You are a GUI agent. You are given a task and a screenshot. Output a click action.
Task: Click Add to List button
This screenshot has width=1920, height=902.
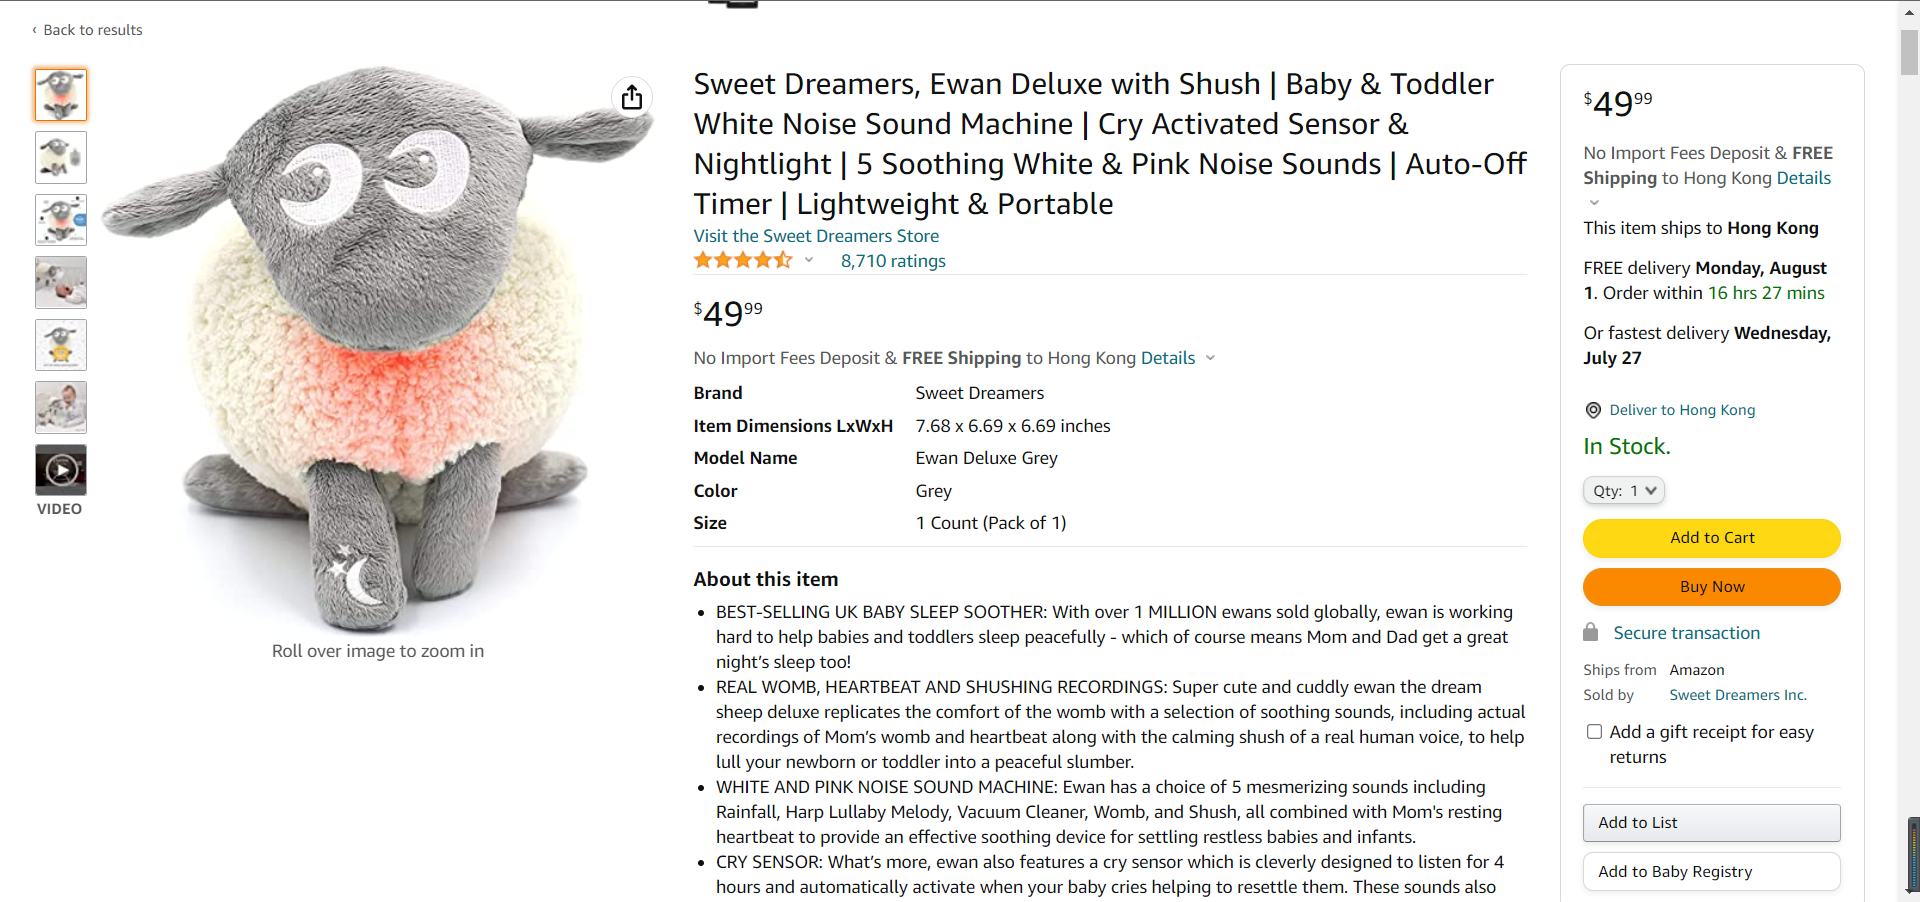(x=1711, y=823)
